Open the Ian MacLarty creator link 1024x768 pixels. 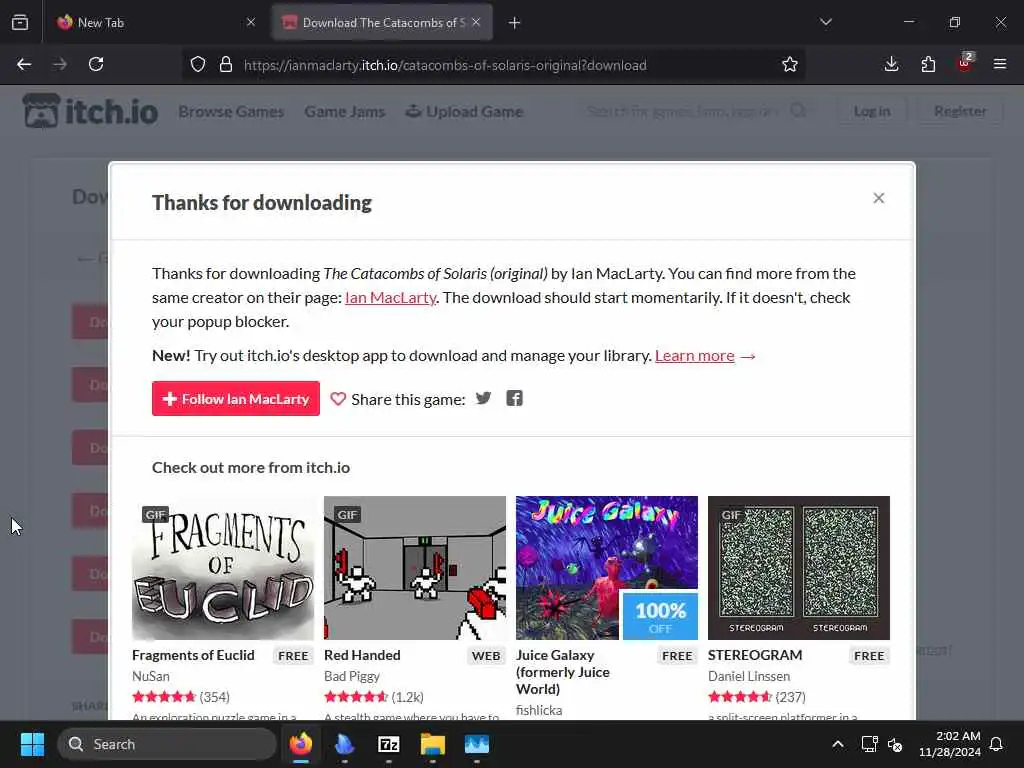pos(391,298)
